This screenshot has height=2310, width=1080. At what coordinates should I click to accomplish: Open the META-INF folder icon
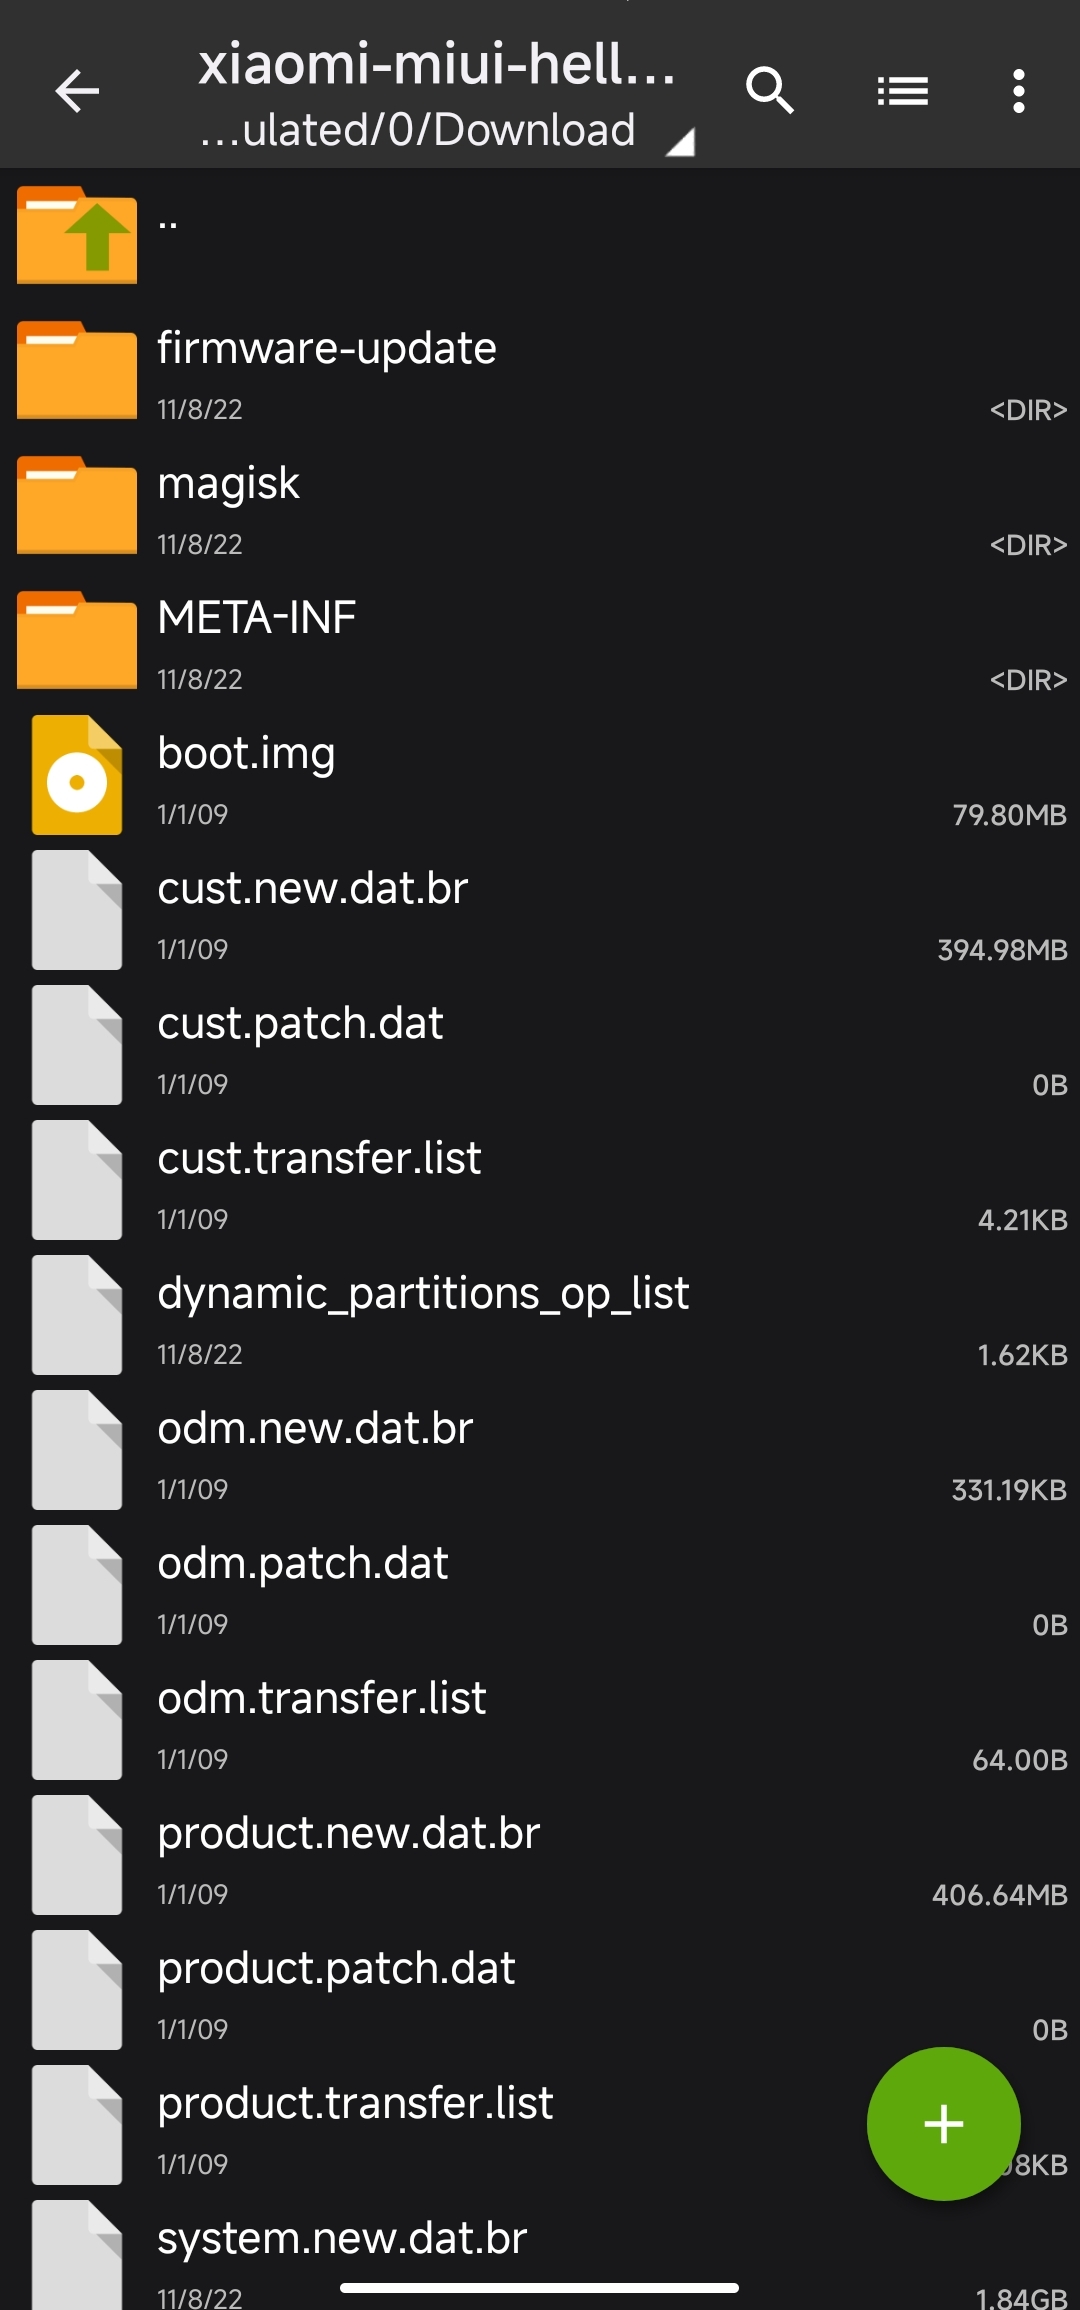click(x=77, y=640)
